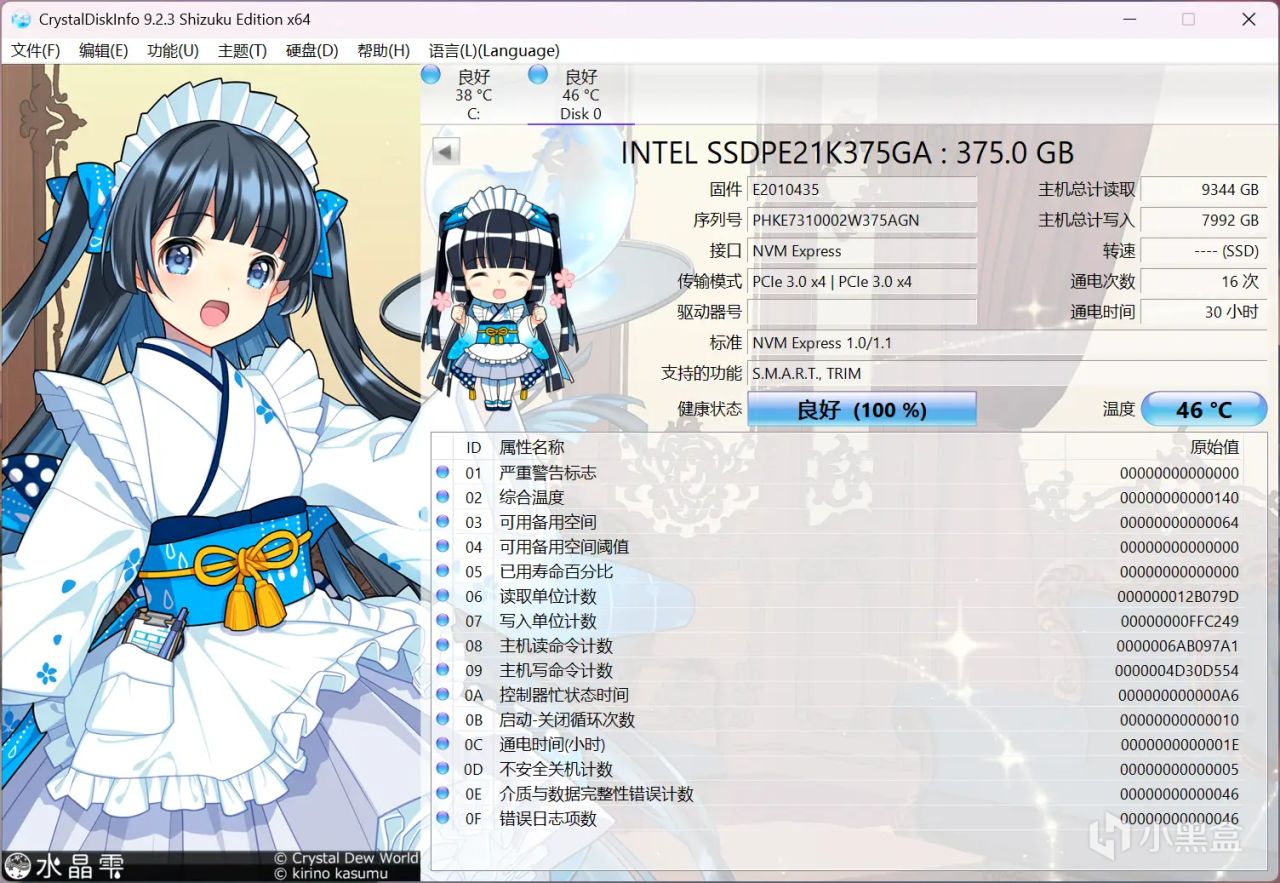Select the 通电时间(小时) raw value 0000000000001E
1280x883 pixels.
point(1179,744)
